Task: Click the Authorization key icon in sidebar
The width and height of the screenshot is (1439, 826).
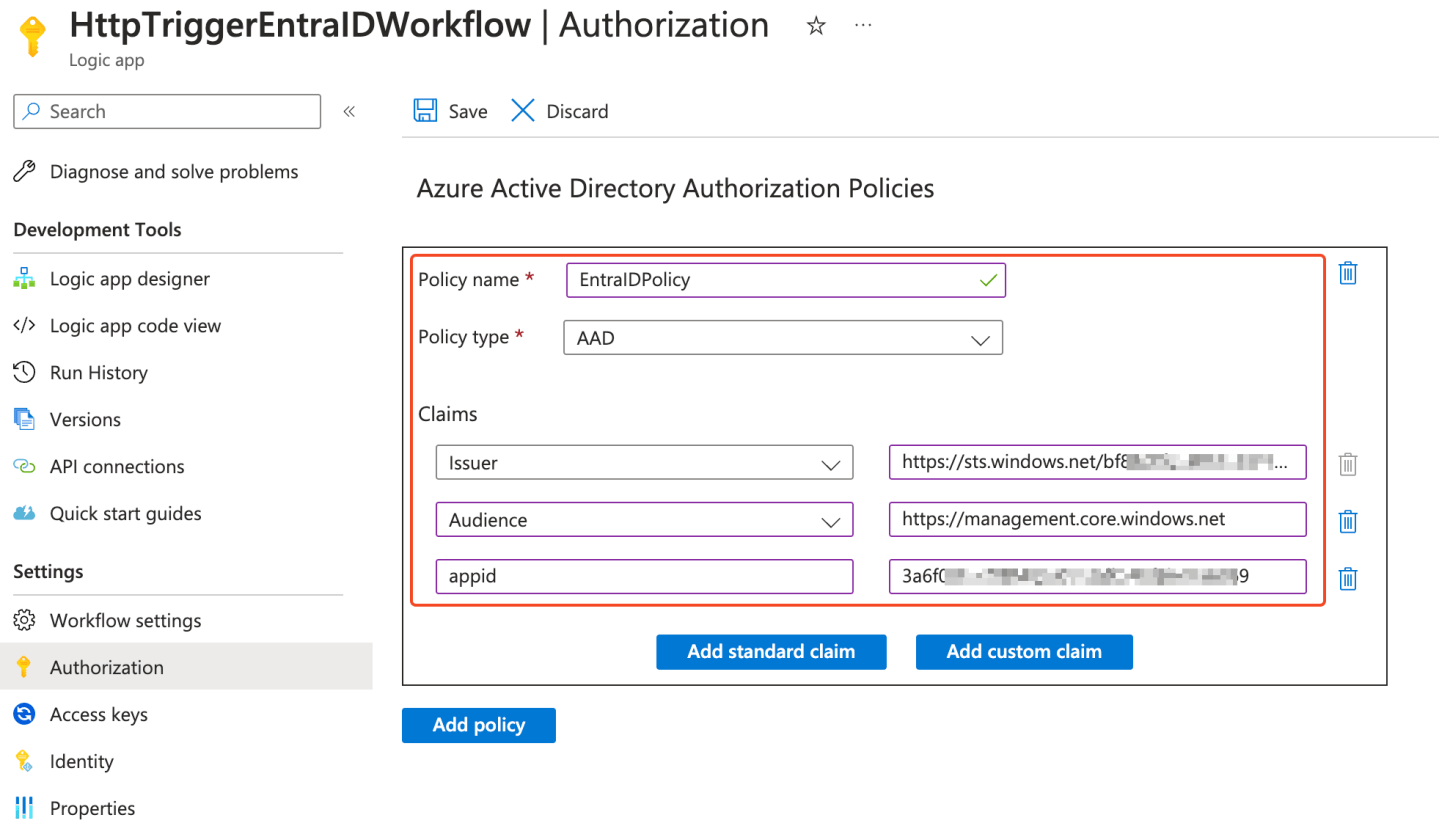Action: pos(24,668)
